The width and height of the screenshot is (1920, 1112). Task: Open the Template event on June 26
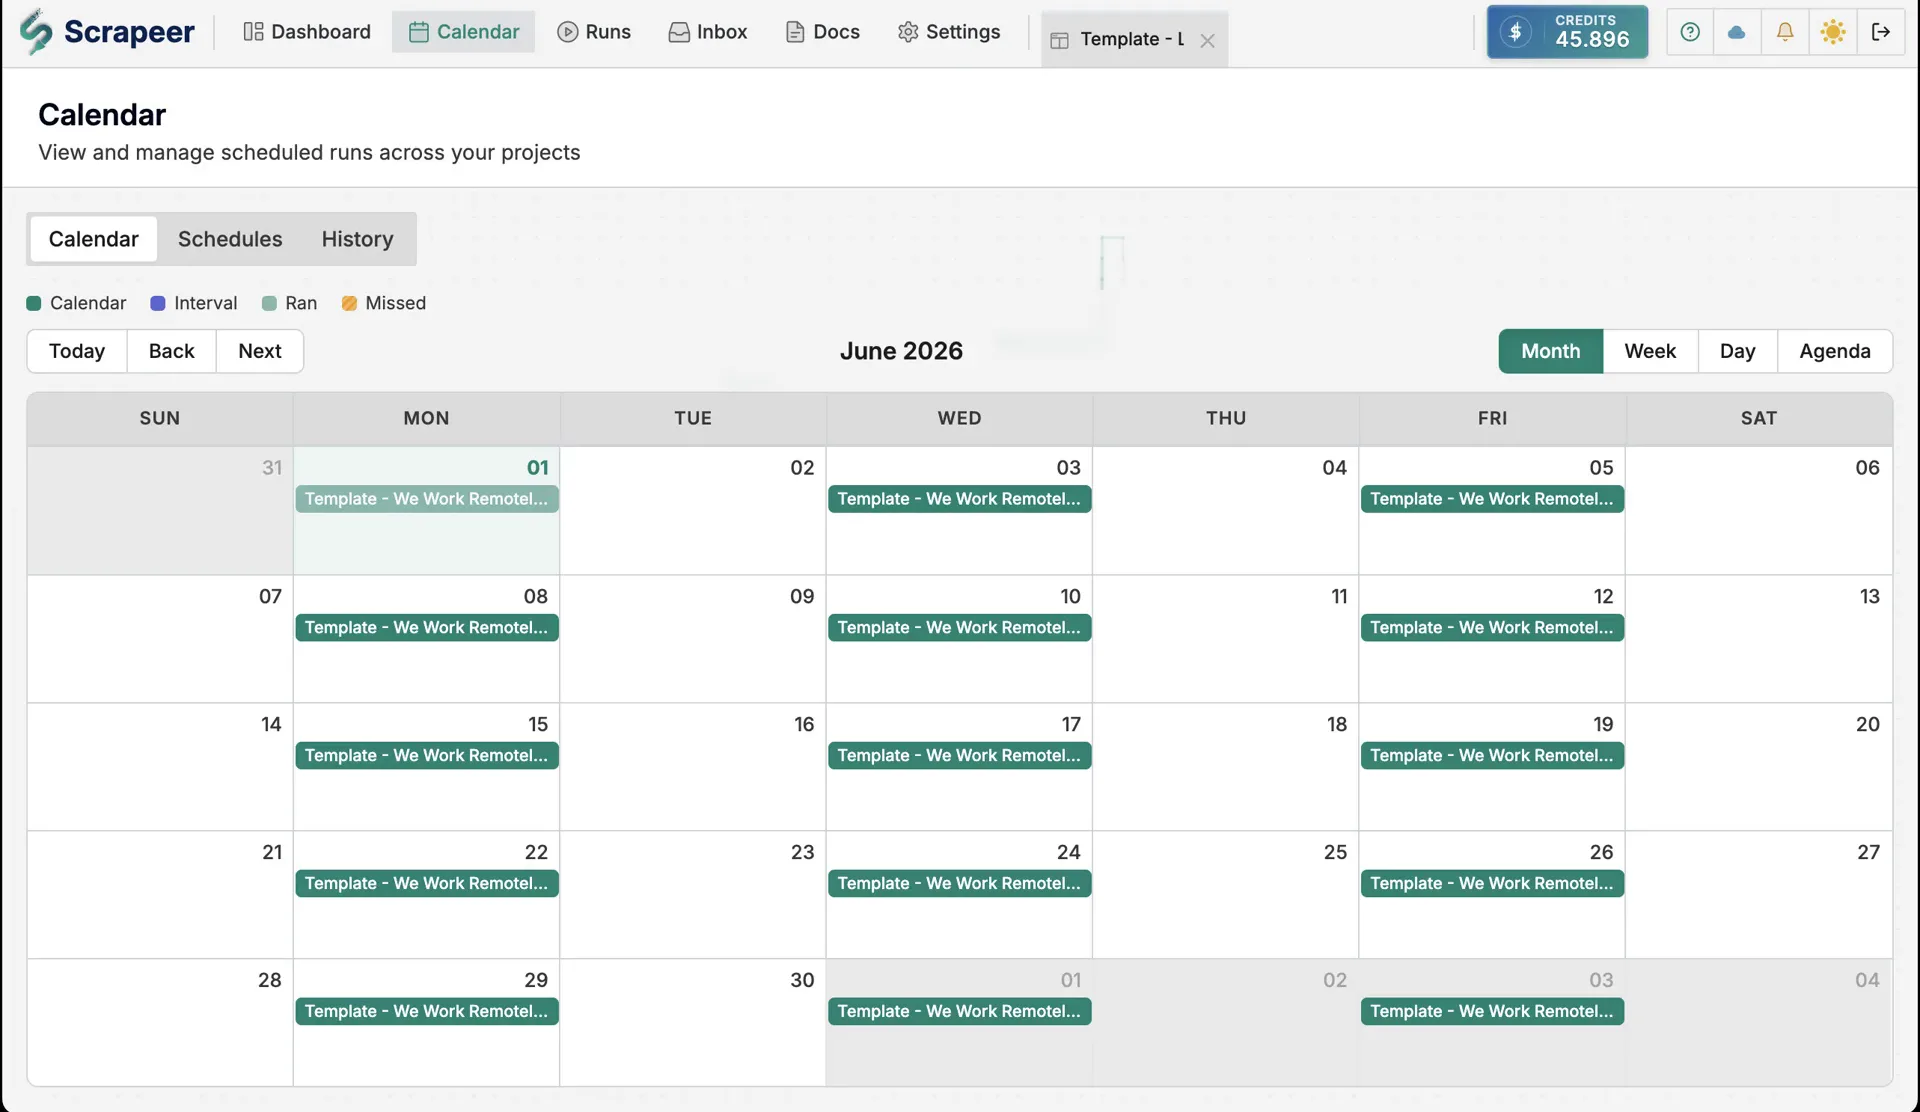point(1492,883)
